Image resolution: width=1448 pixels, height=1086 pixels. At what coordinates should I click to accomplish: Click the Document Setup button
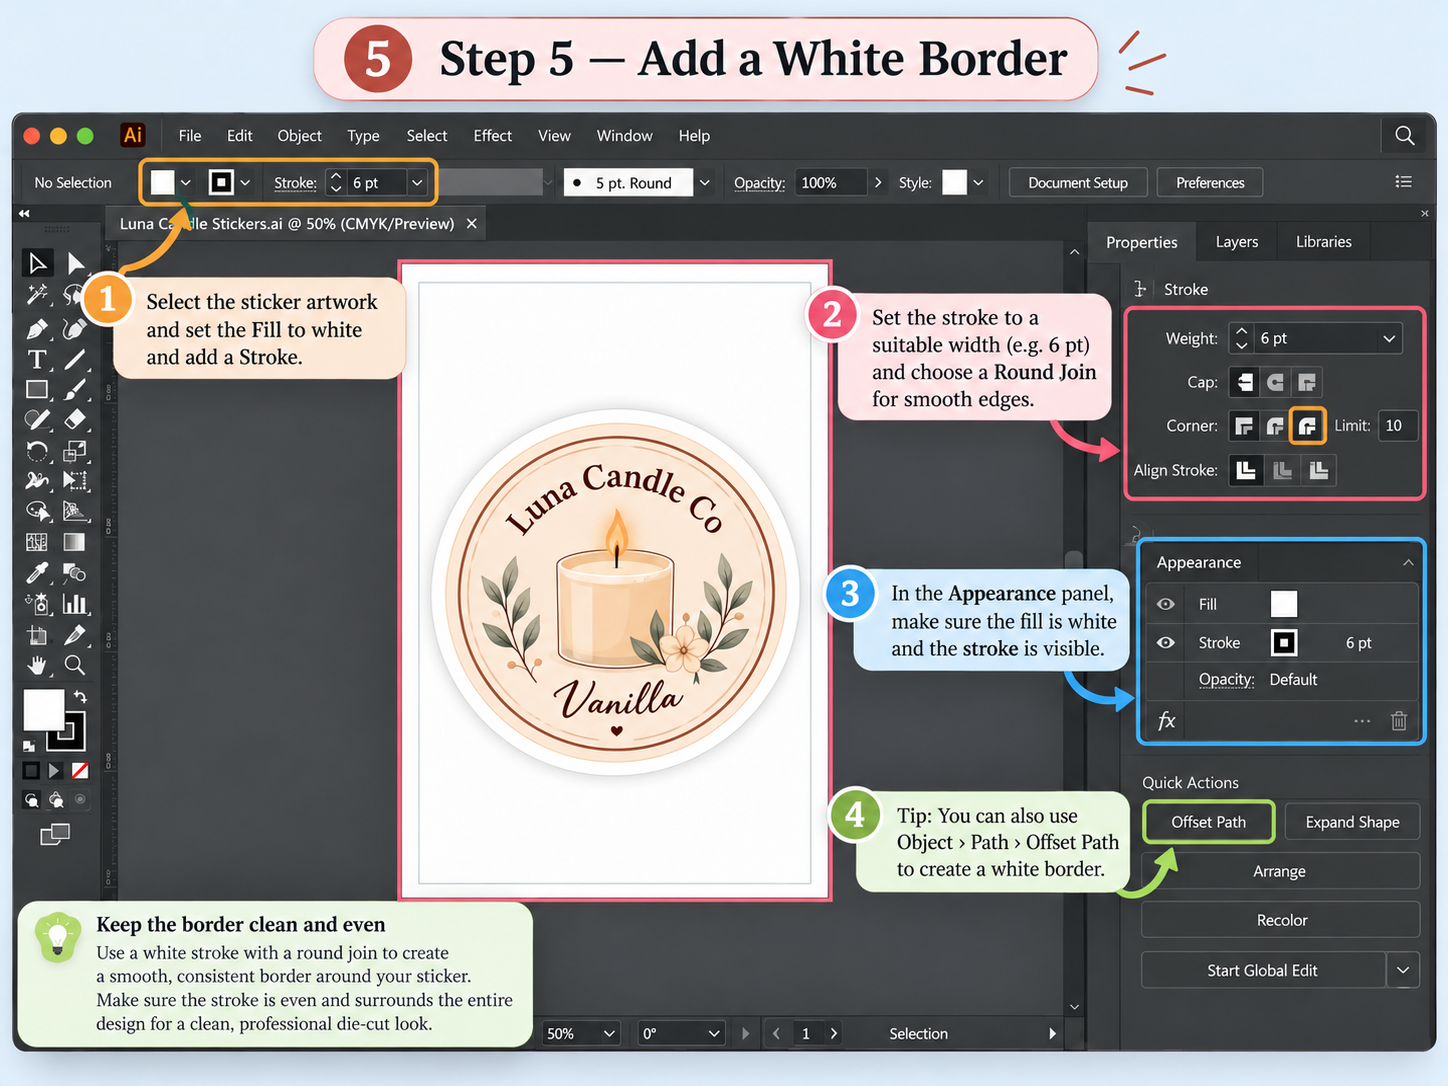1078,183
